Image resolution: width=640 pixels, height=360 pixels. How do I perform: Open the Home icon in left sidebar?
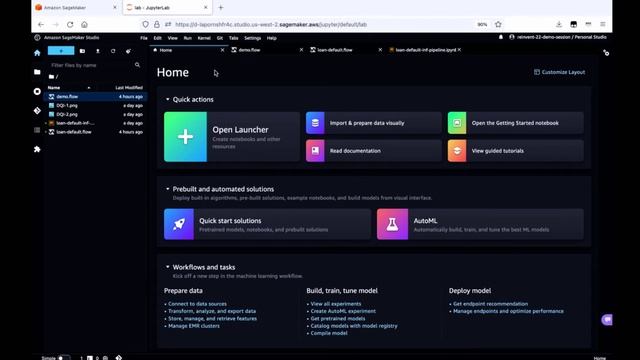tap(37, 53)
